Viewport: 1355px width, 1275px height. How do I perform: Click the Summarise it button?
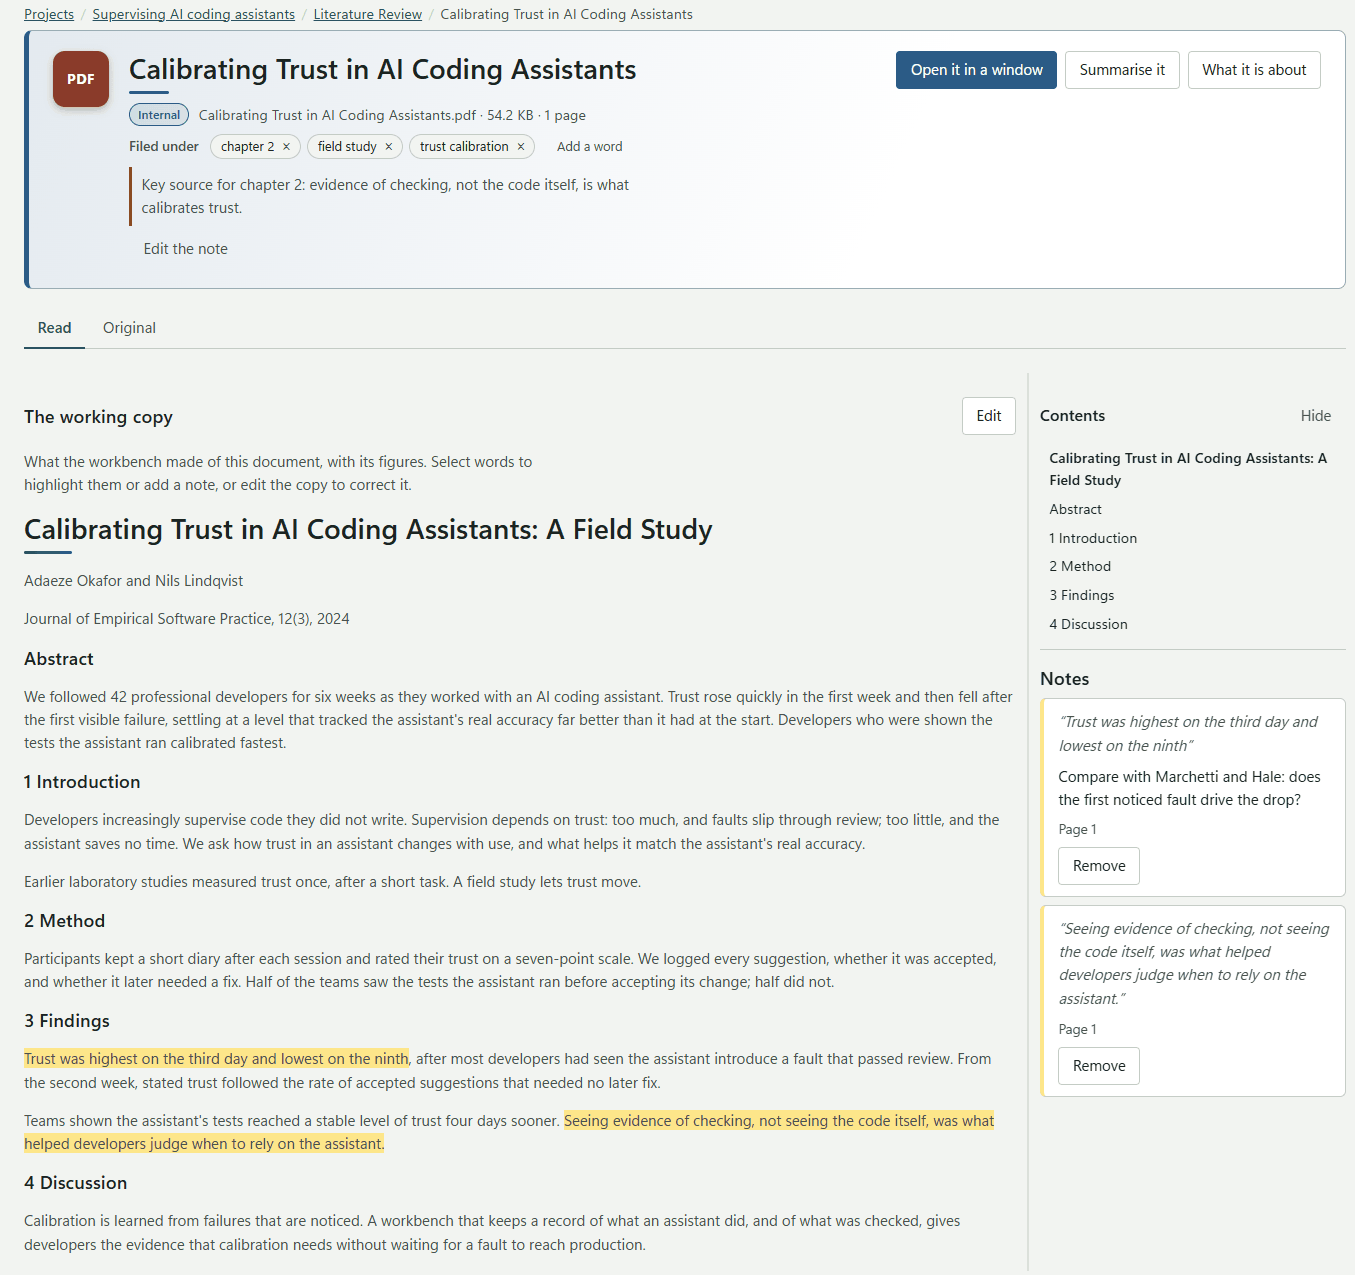coord(1122,70)
